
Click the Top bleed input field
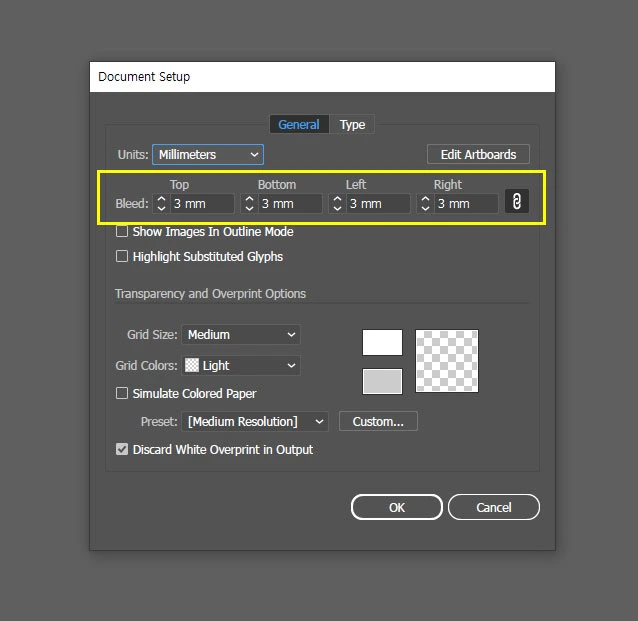(x=202, y=203)
